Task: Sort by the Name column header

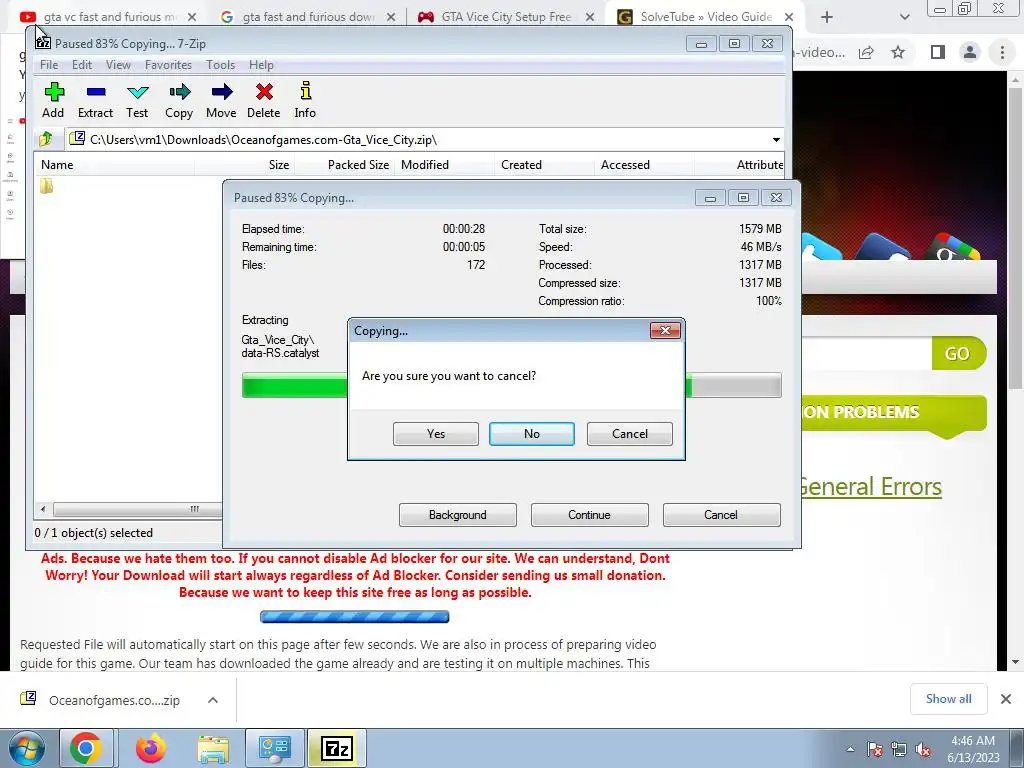Action: (114, 165)
